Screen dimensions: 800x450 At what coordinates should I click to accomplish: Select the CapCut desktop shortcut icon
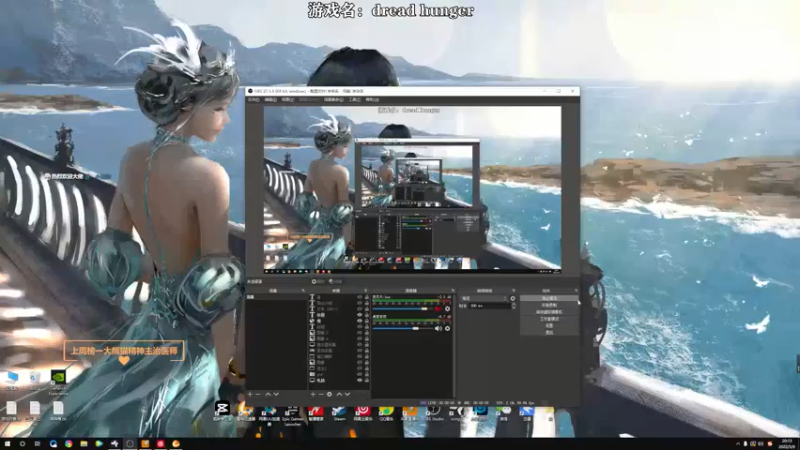coord(222,411)
